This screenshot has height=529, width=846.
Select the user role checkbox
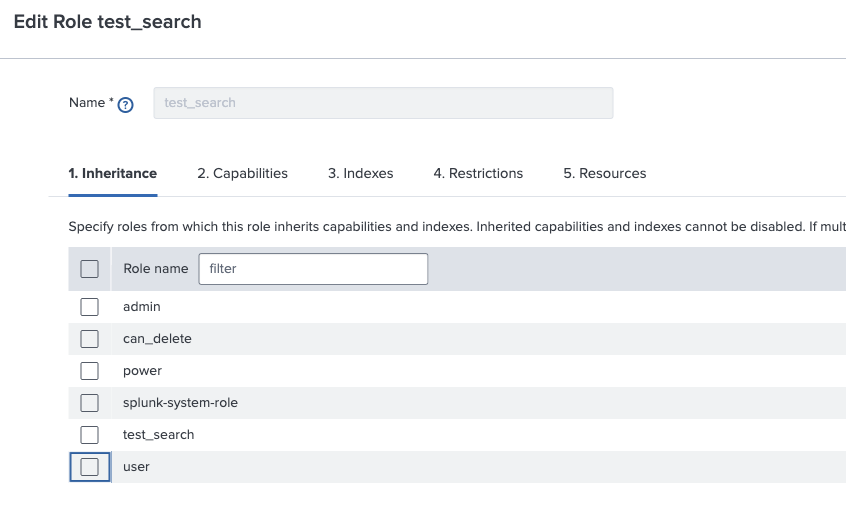click(90, 467)
